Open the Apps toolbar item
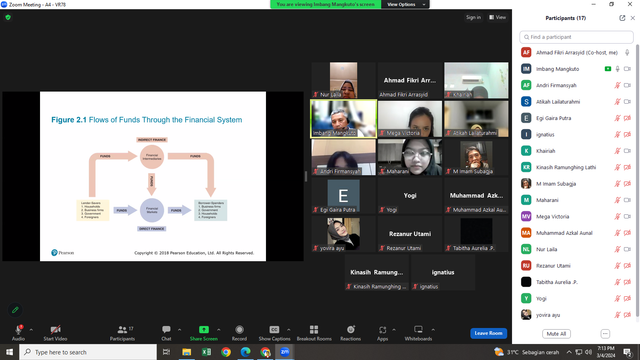Viewport: 640px width, 360px height. (x=382, y=333)
